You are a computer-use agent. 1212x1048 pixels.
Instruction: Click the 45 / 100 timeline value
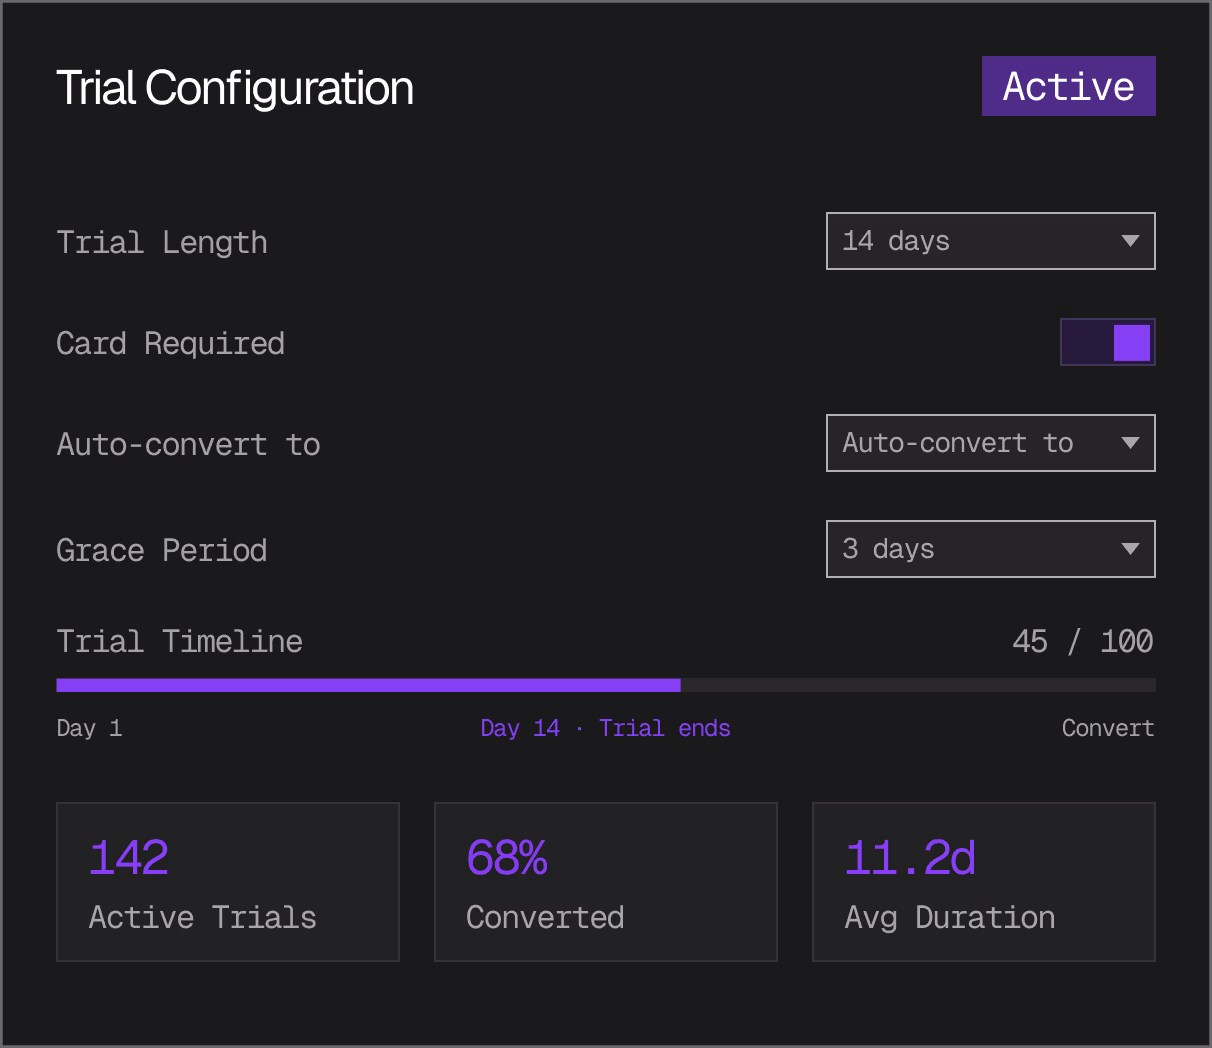pyautogui.click(x=1082, y=641)
